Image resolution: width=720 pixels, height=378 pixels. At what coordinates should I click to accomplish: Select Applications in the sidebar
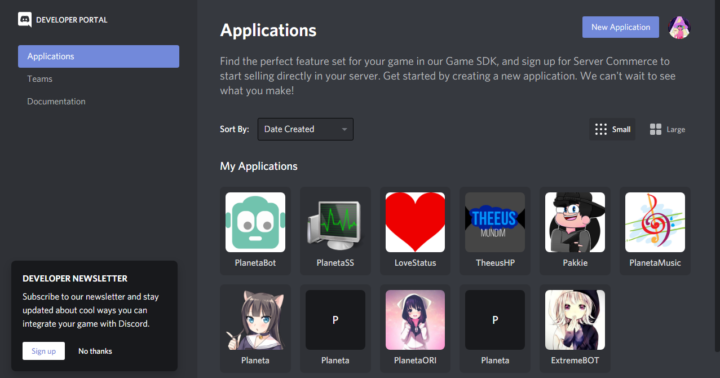(x=98, y=56)
